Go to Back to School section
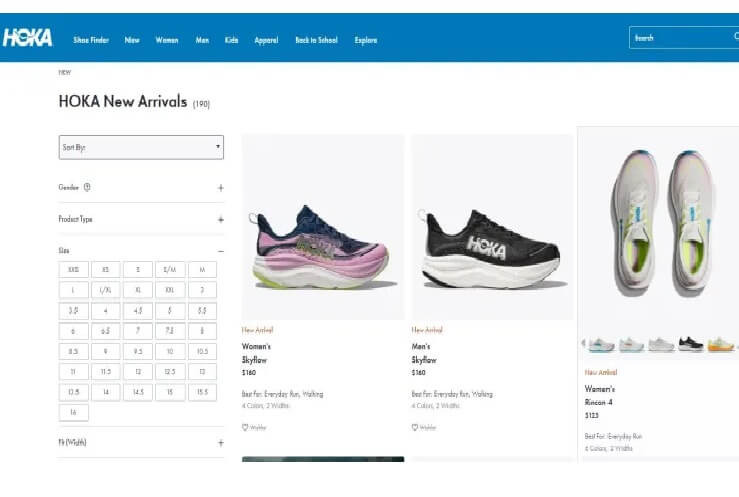 point(316,40)
